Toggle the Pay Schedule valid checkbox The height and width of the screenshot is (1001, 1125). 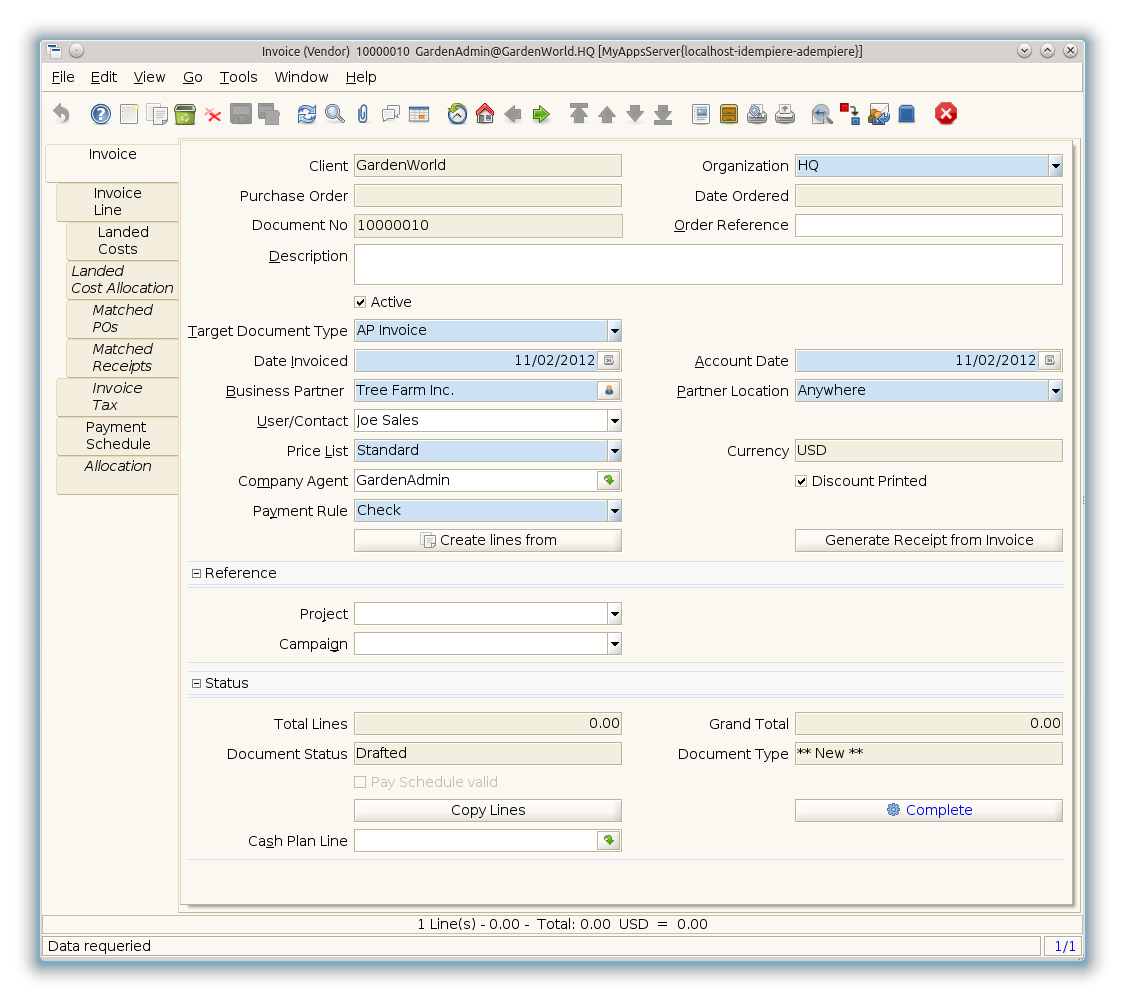[x=360, y=781]
